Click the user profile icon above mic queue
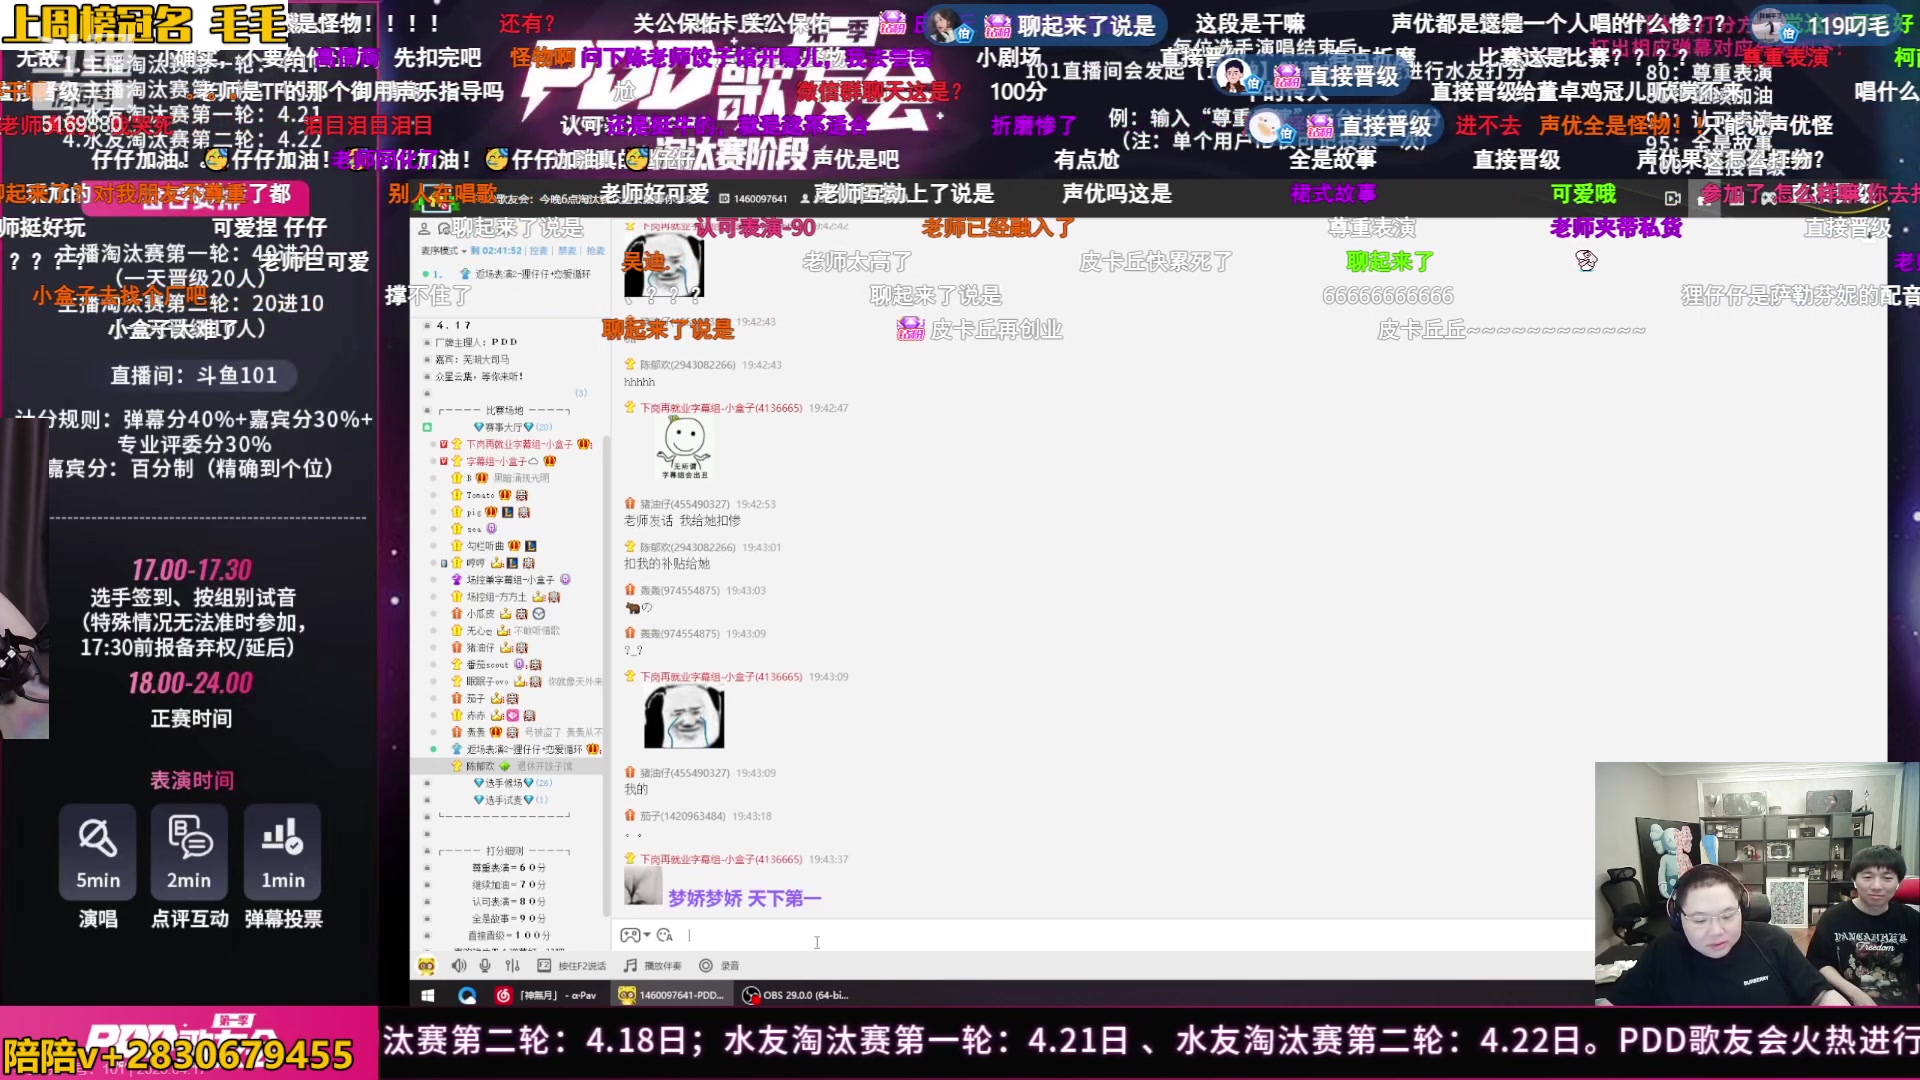The width and height of the screenshot is (1920, 1080). point(424,228)
